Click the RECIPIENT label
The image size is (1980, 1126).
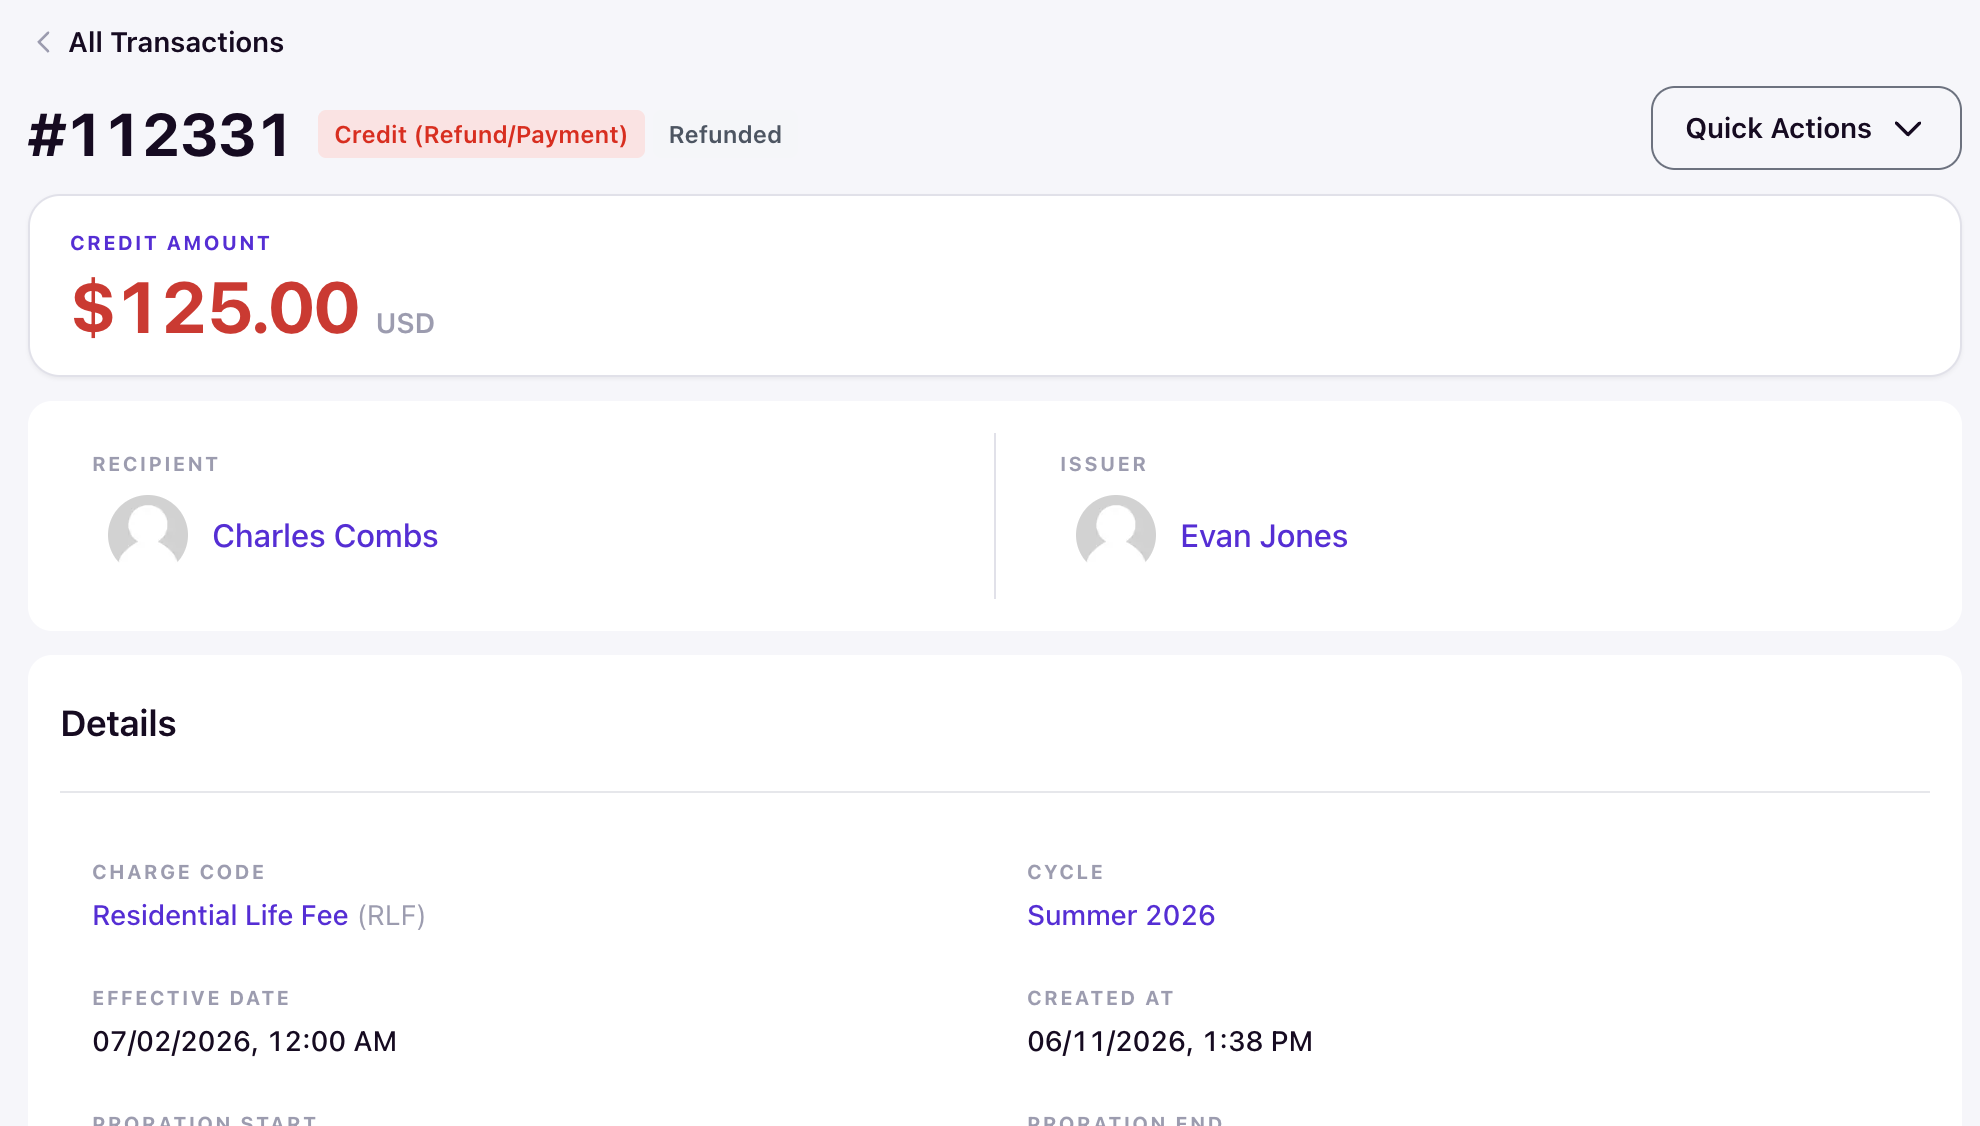point(155,464)
